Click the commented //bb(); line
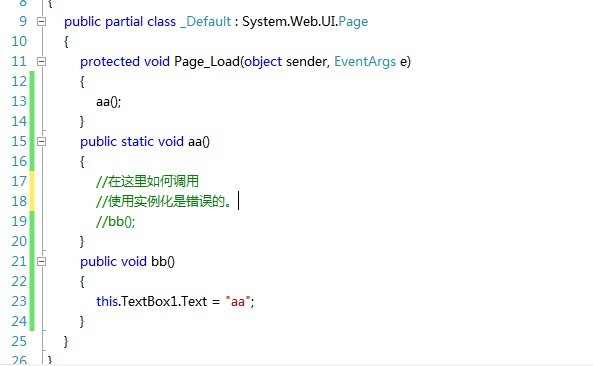 (x=115, y=222)
